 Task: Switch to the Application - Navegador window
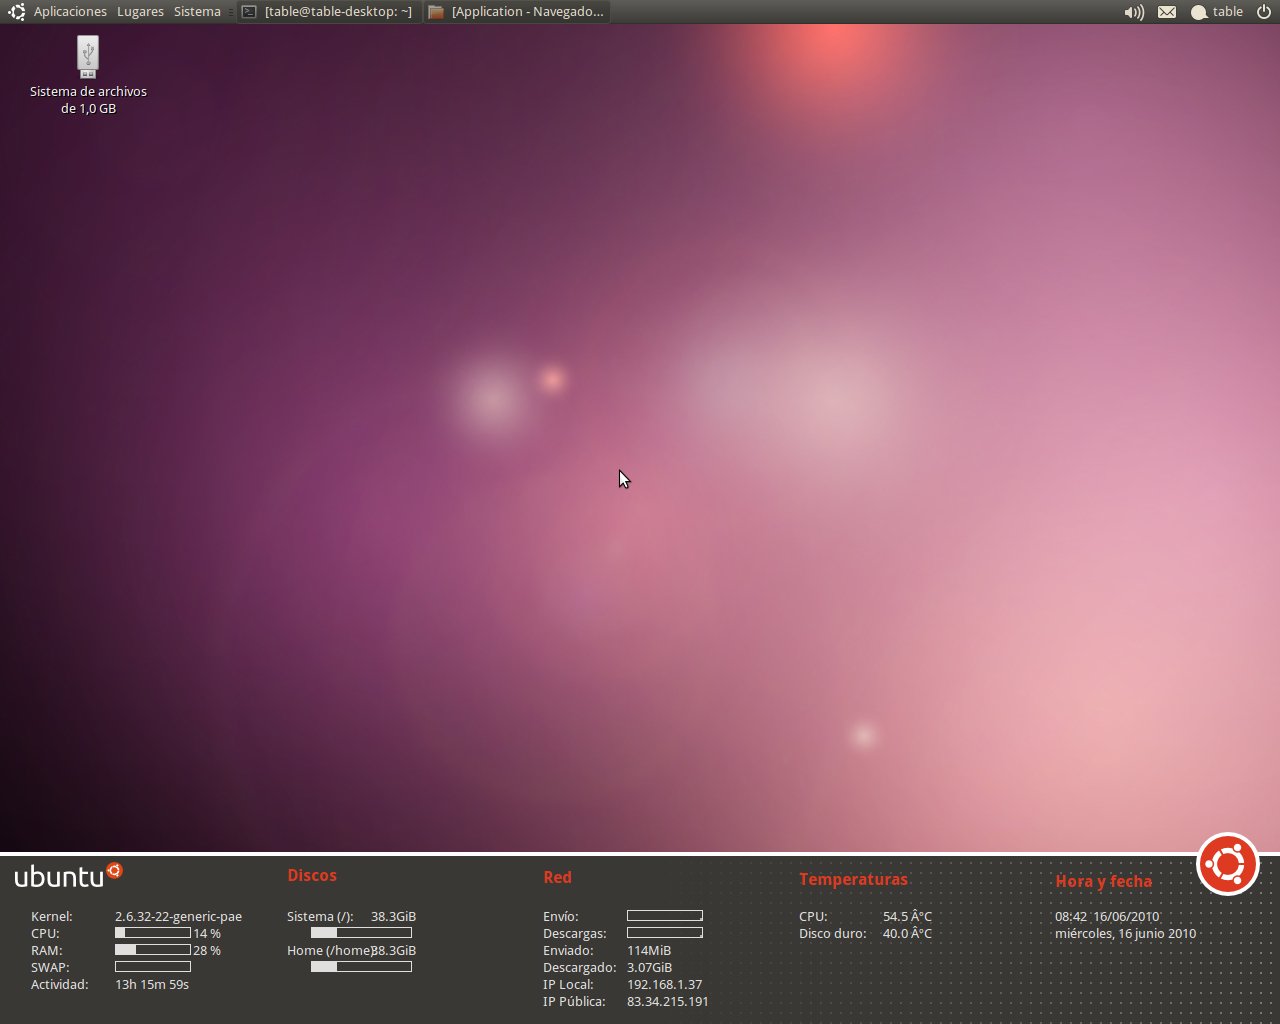(517, 12)
